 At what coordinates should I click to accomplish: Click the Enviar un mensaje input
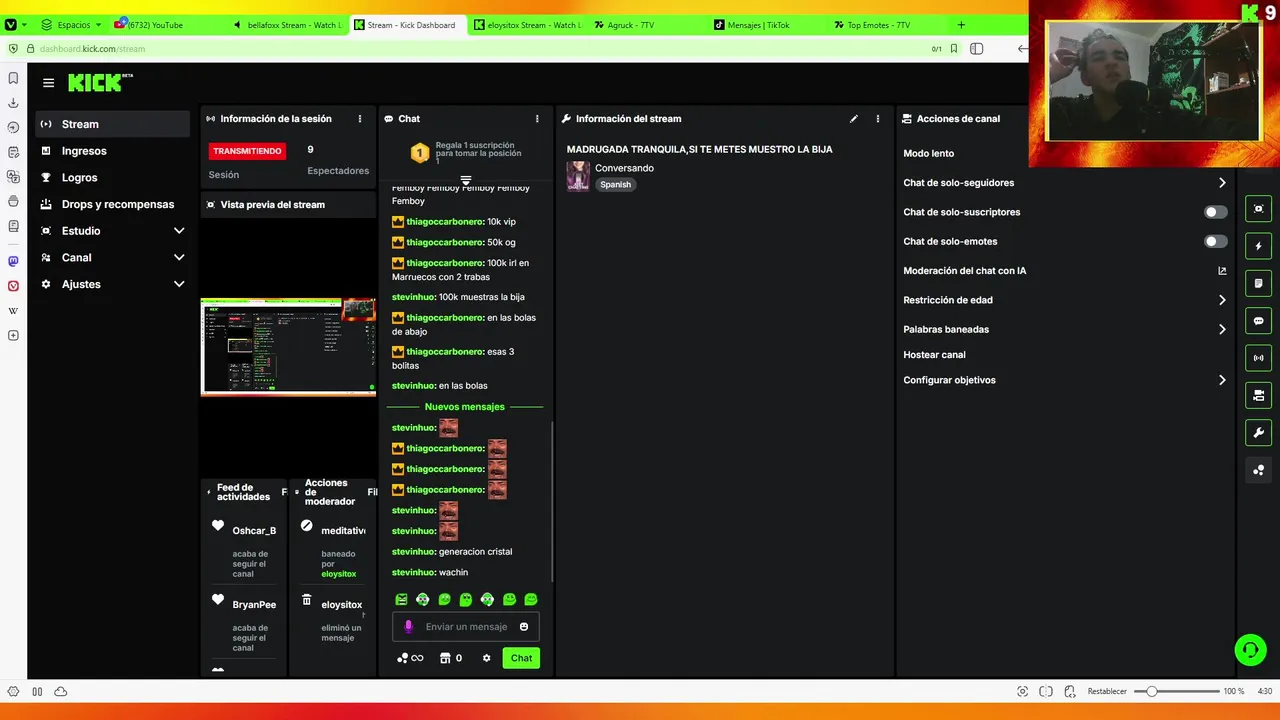click(x=466, y=627)
